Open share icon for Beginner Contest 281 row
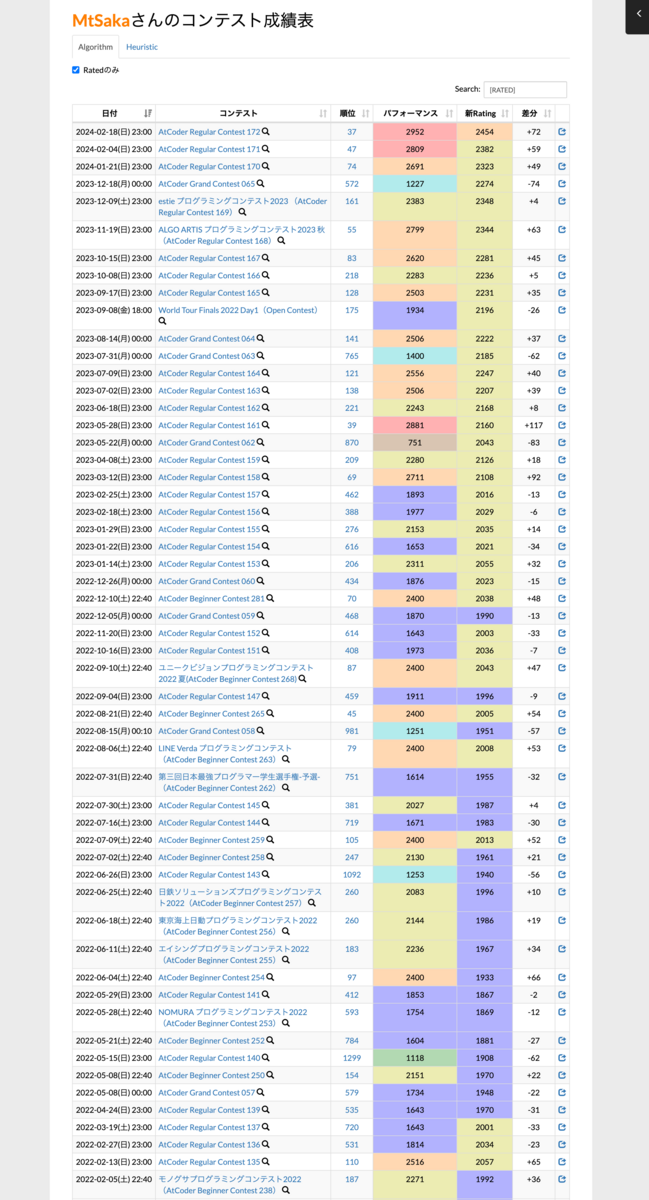 click(x=562, y=598)
